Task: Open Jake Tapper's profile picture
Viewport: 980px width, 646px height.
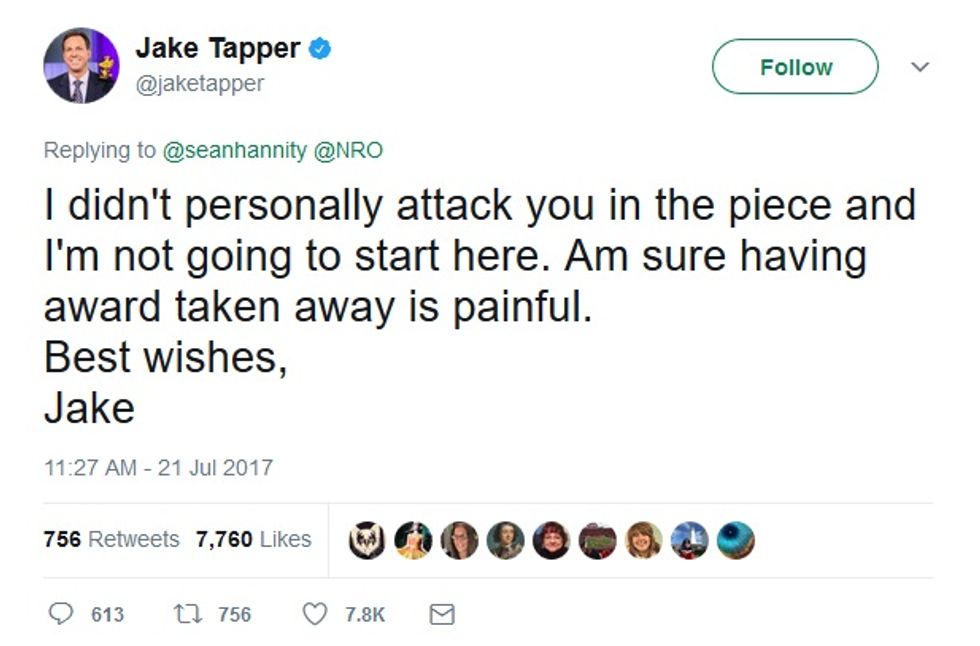Action: pyautogui.click(x=81, y=66)
